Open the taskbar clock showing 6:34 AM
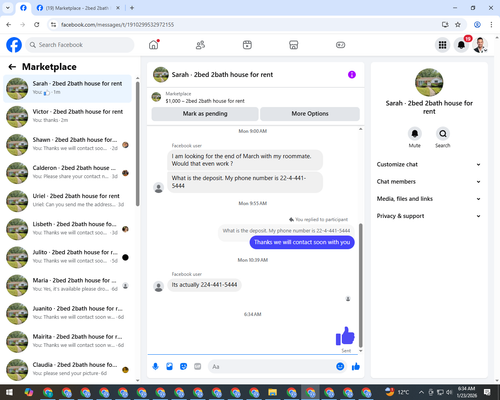 (466, 392)
